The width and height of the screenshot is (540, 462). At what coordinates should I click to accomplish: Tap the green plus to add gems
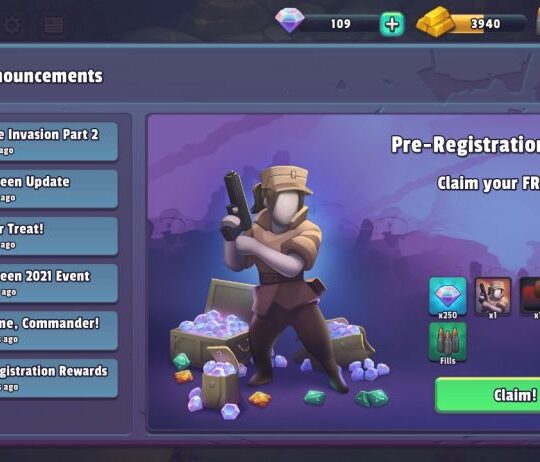click(x=392, y=24)
